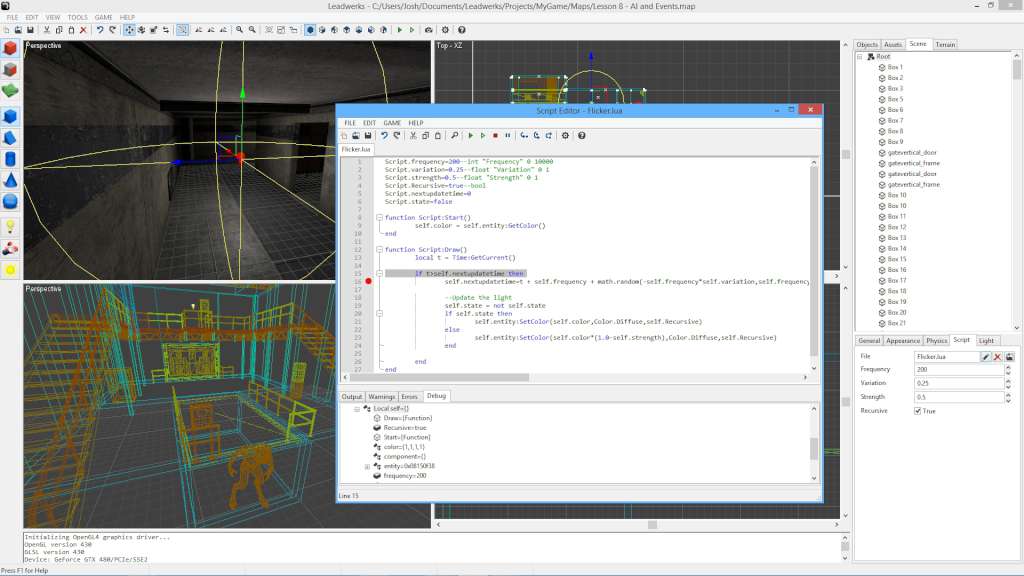Collapse the self table in the Debug watch
Screen dimensions: 1024x576
click(355, 410)
